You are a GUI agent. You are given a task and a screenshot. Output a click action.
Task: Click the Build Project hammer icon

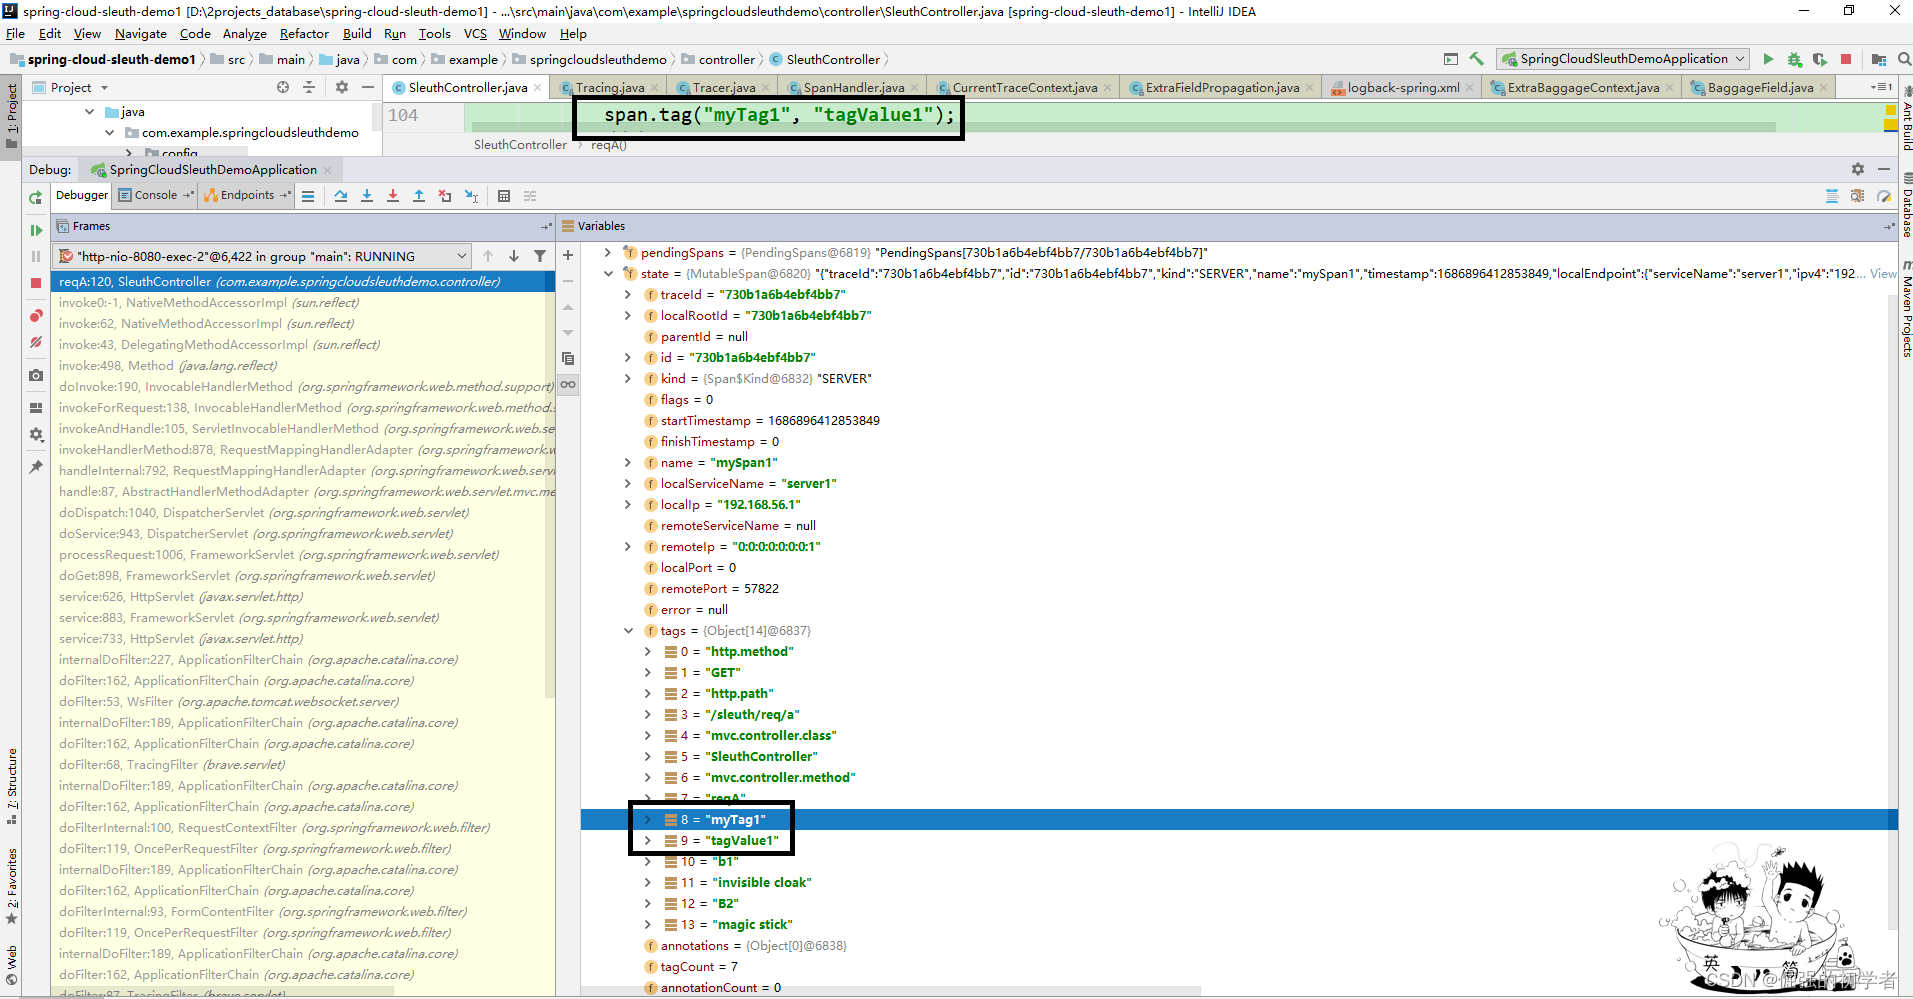point(1476,59)
